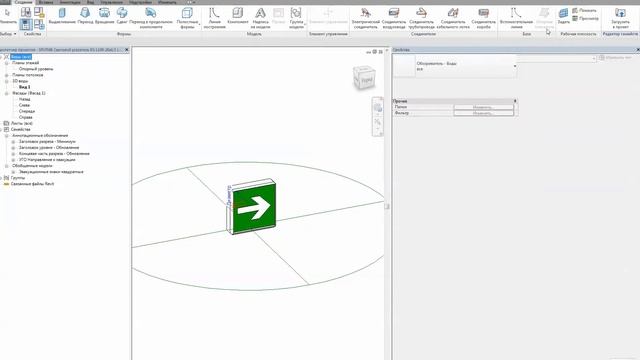Open the Вид ribbon tab

[91, 2]
